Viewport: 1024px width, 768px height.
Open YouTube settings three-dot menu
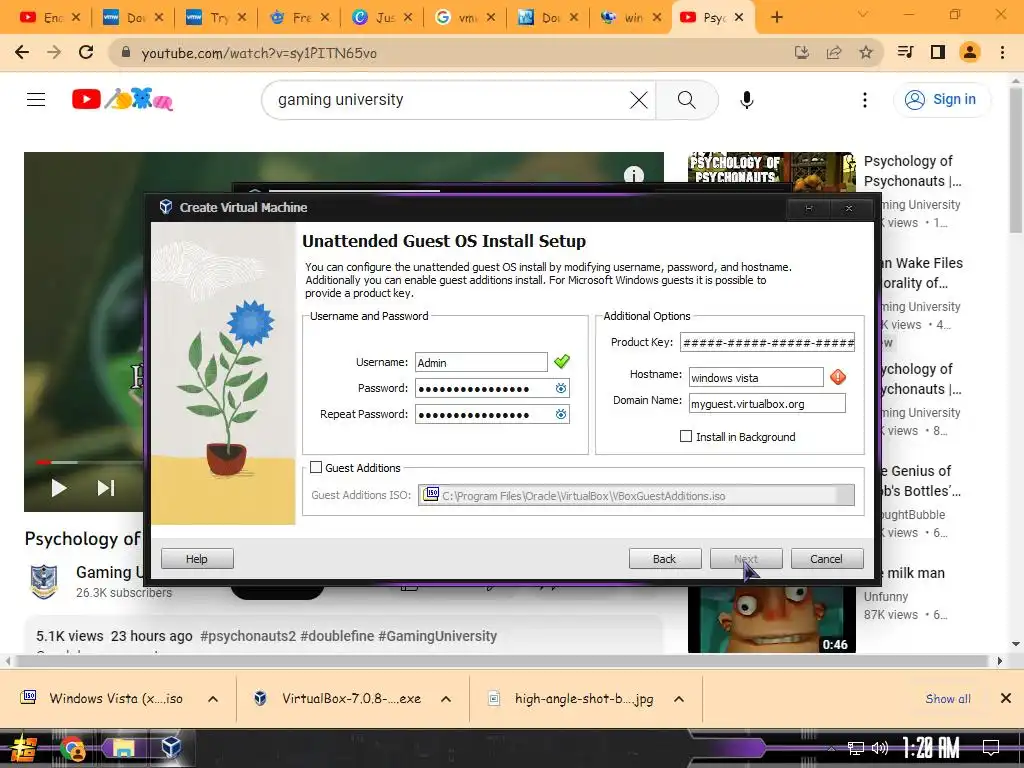click(865, 100)
